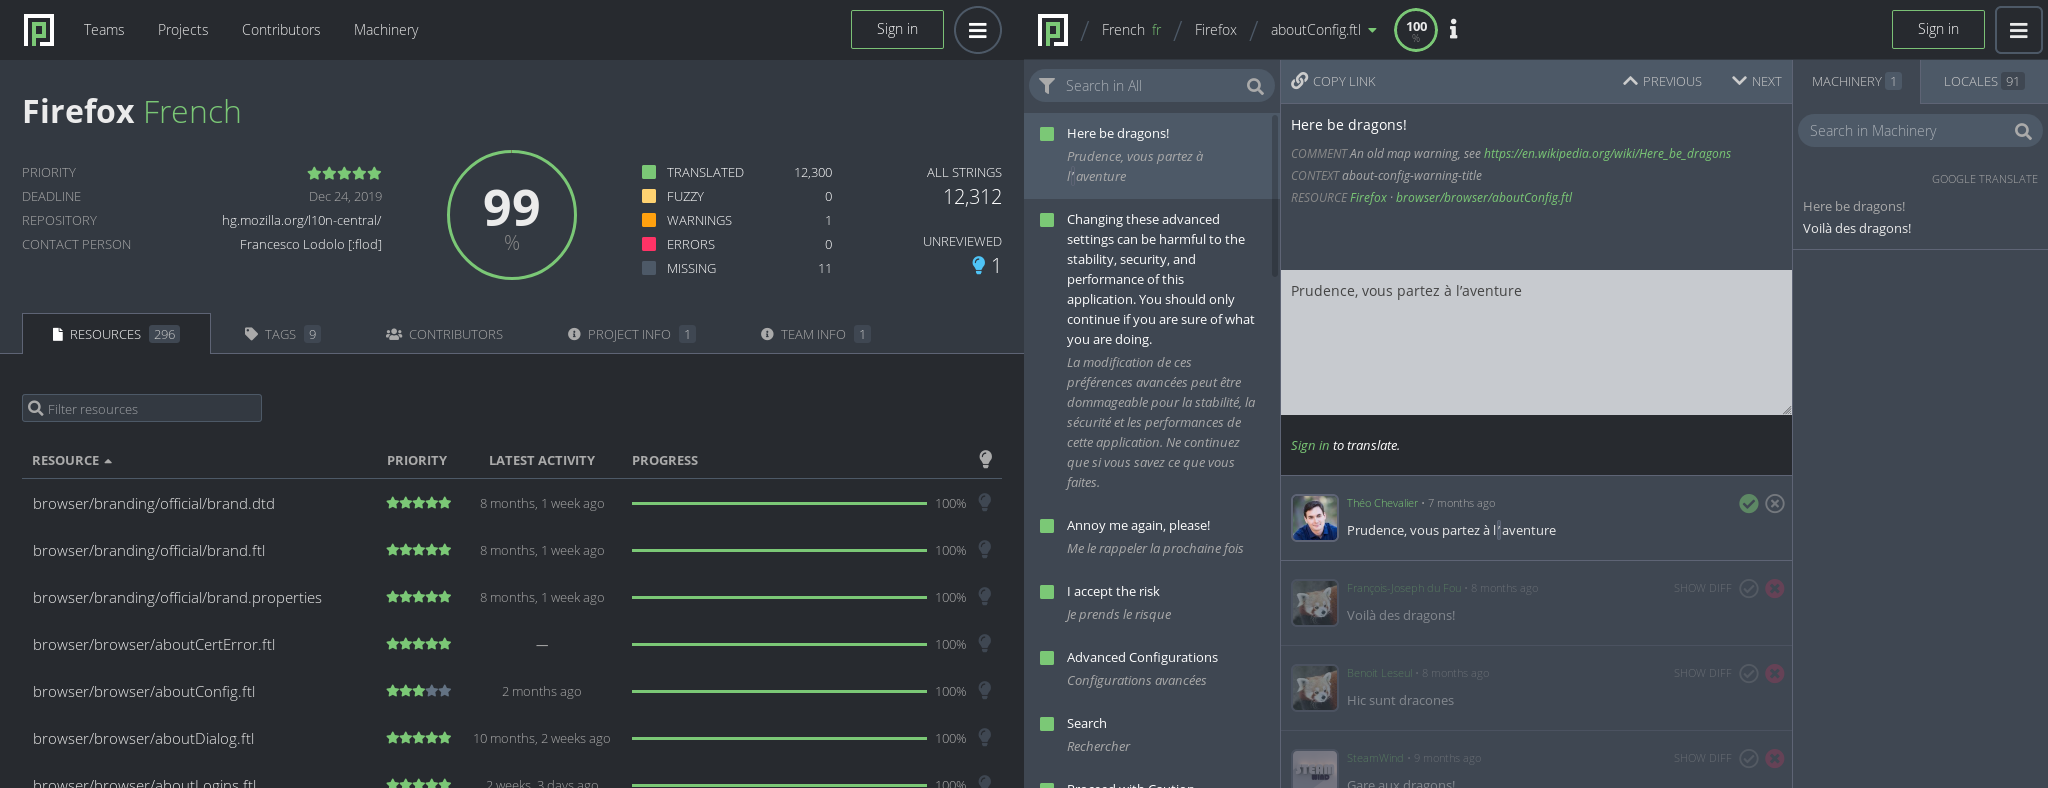Switch to Contributors tab

[x=444, y=334]
